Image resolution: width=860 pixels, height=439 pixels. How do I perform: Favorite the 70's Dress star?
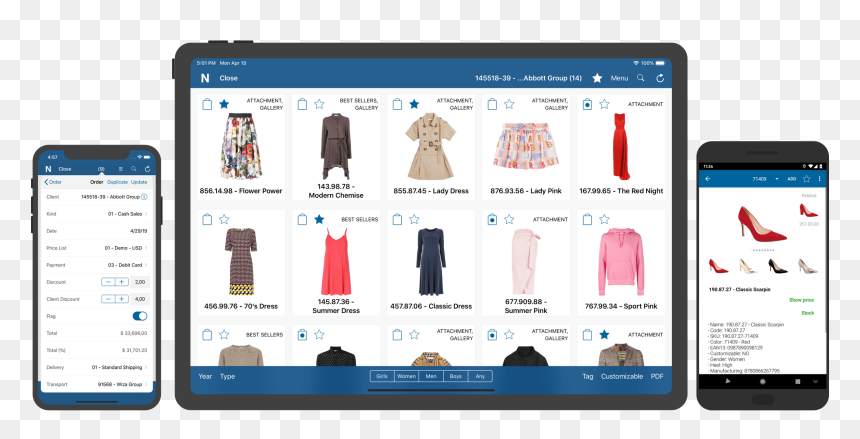224,219
